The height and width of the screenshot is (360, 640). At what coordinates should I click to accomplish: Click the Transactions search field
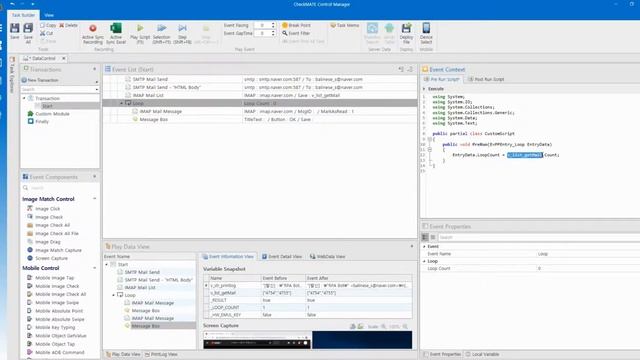point(57,89)
